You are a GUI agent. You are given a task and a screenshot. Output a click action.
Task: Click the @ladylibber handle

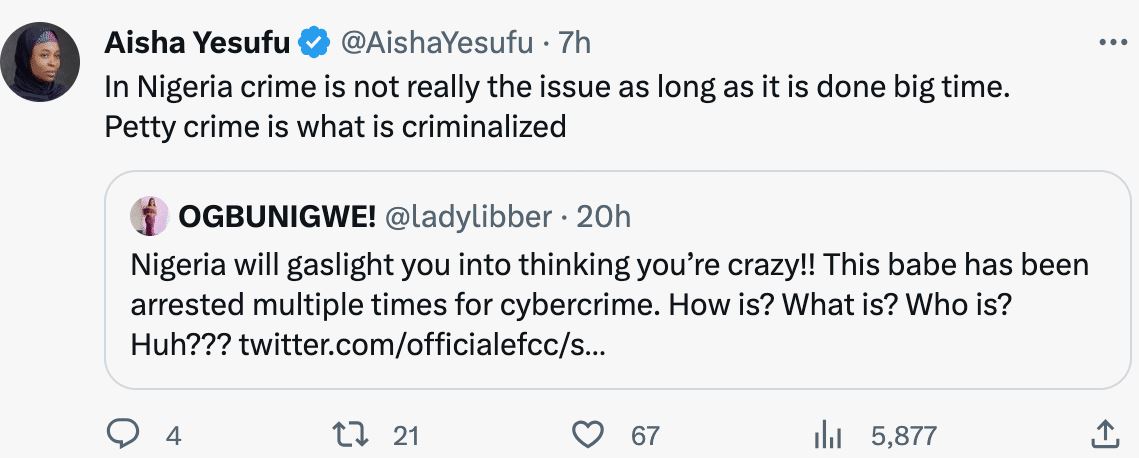[467, 216]
